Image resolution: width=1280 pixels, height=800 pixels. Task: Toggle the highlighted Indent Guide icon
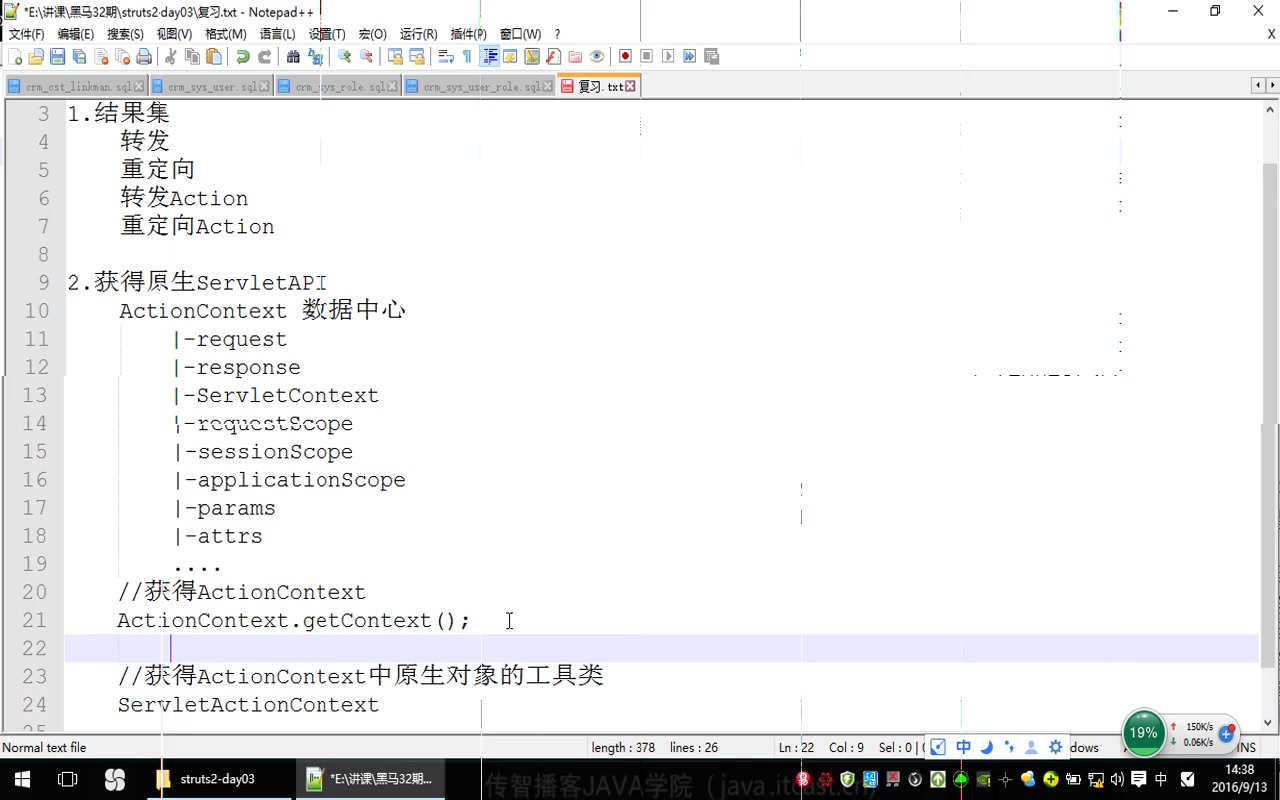(490, 57)
